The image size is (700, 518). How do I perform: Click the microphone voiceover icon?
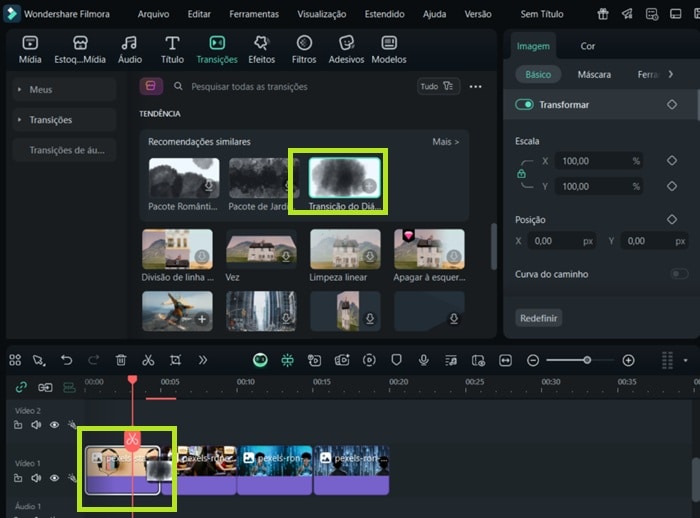pyautogui.click(x=424, y=360)
